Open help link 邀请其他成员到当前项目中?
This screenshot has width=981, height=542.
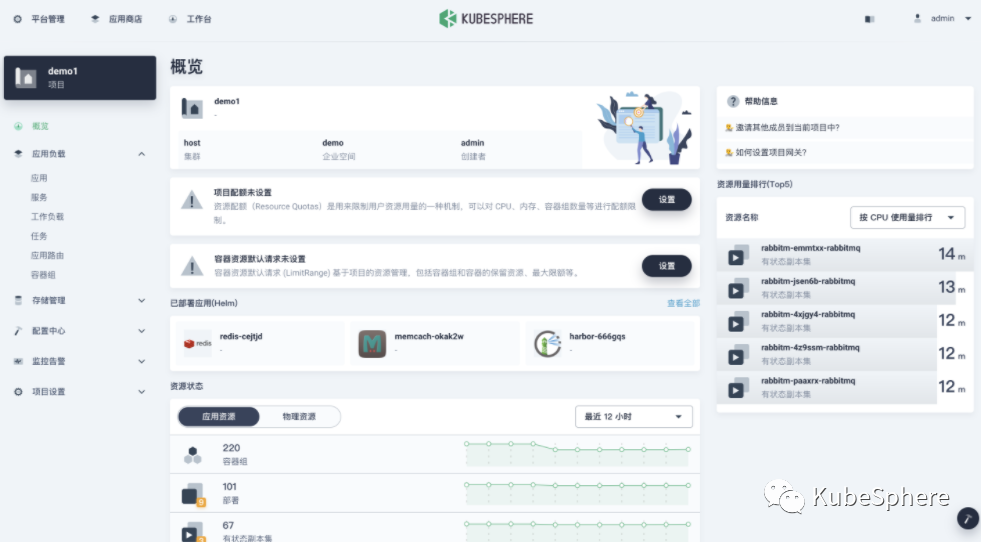(x=787, y=128)
